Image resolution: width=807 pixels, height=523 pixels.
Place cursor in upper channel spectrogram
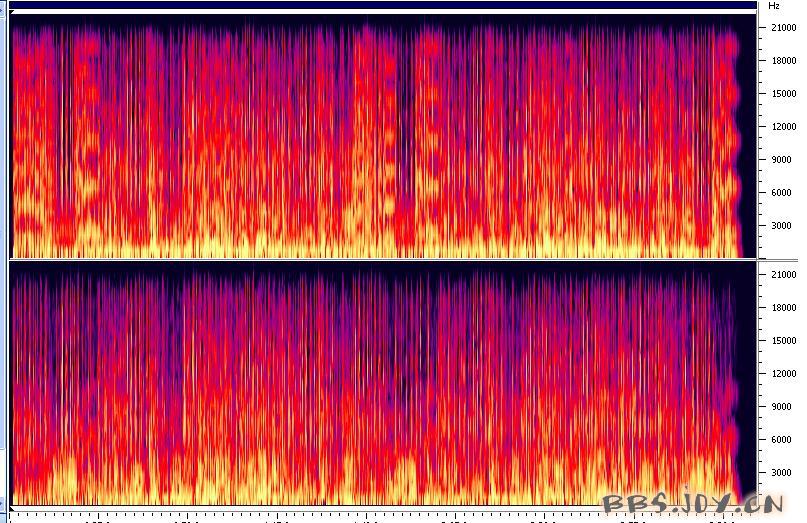tap(383, 136)
